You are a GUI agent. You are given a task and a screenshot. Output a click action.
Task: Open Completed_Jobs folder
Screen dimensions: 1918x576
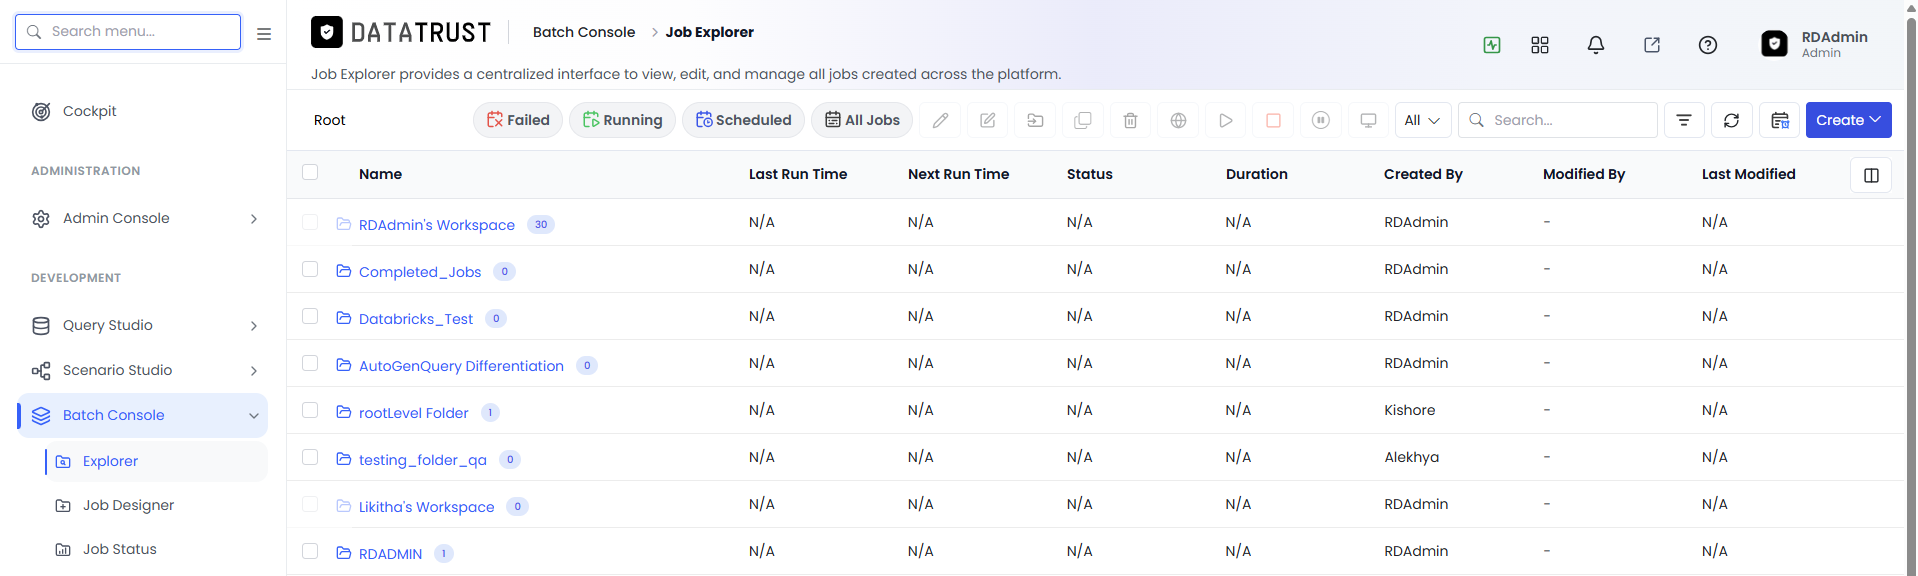click(x=420, y=272)
